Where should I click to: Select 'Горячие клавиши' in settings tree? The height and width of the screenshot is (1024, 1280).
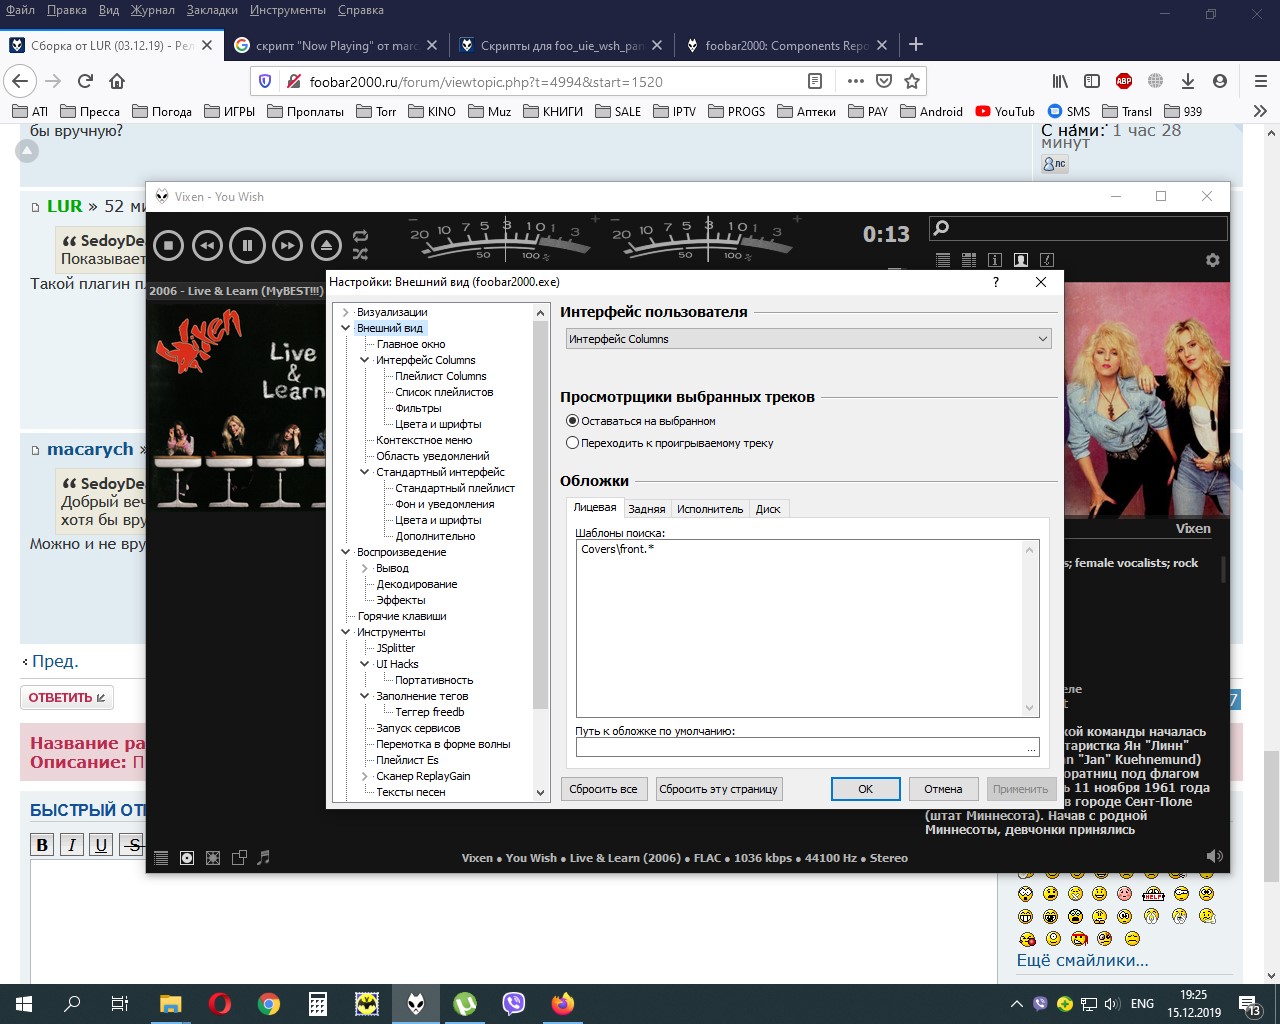402,616
